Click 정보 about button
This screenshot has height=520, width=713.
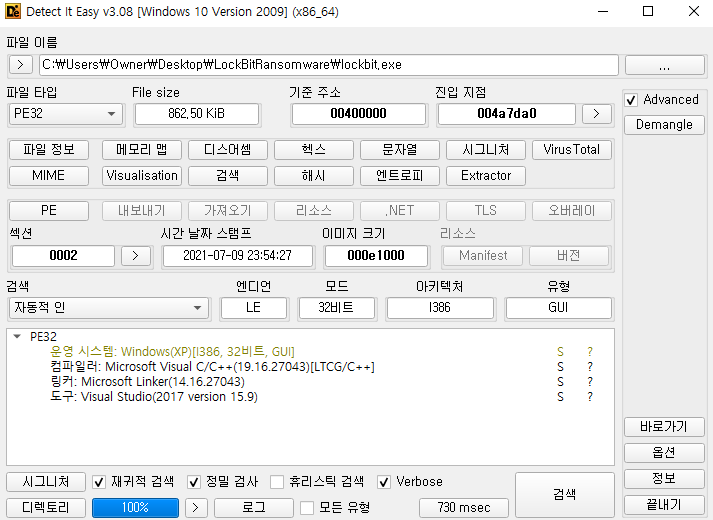(x=664, y=479)
